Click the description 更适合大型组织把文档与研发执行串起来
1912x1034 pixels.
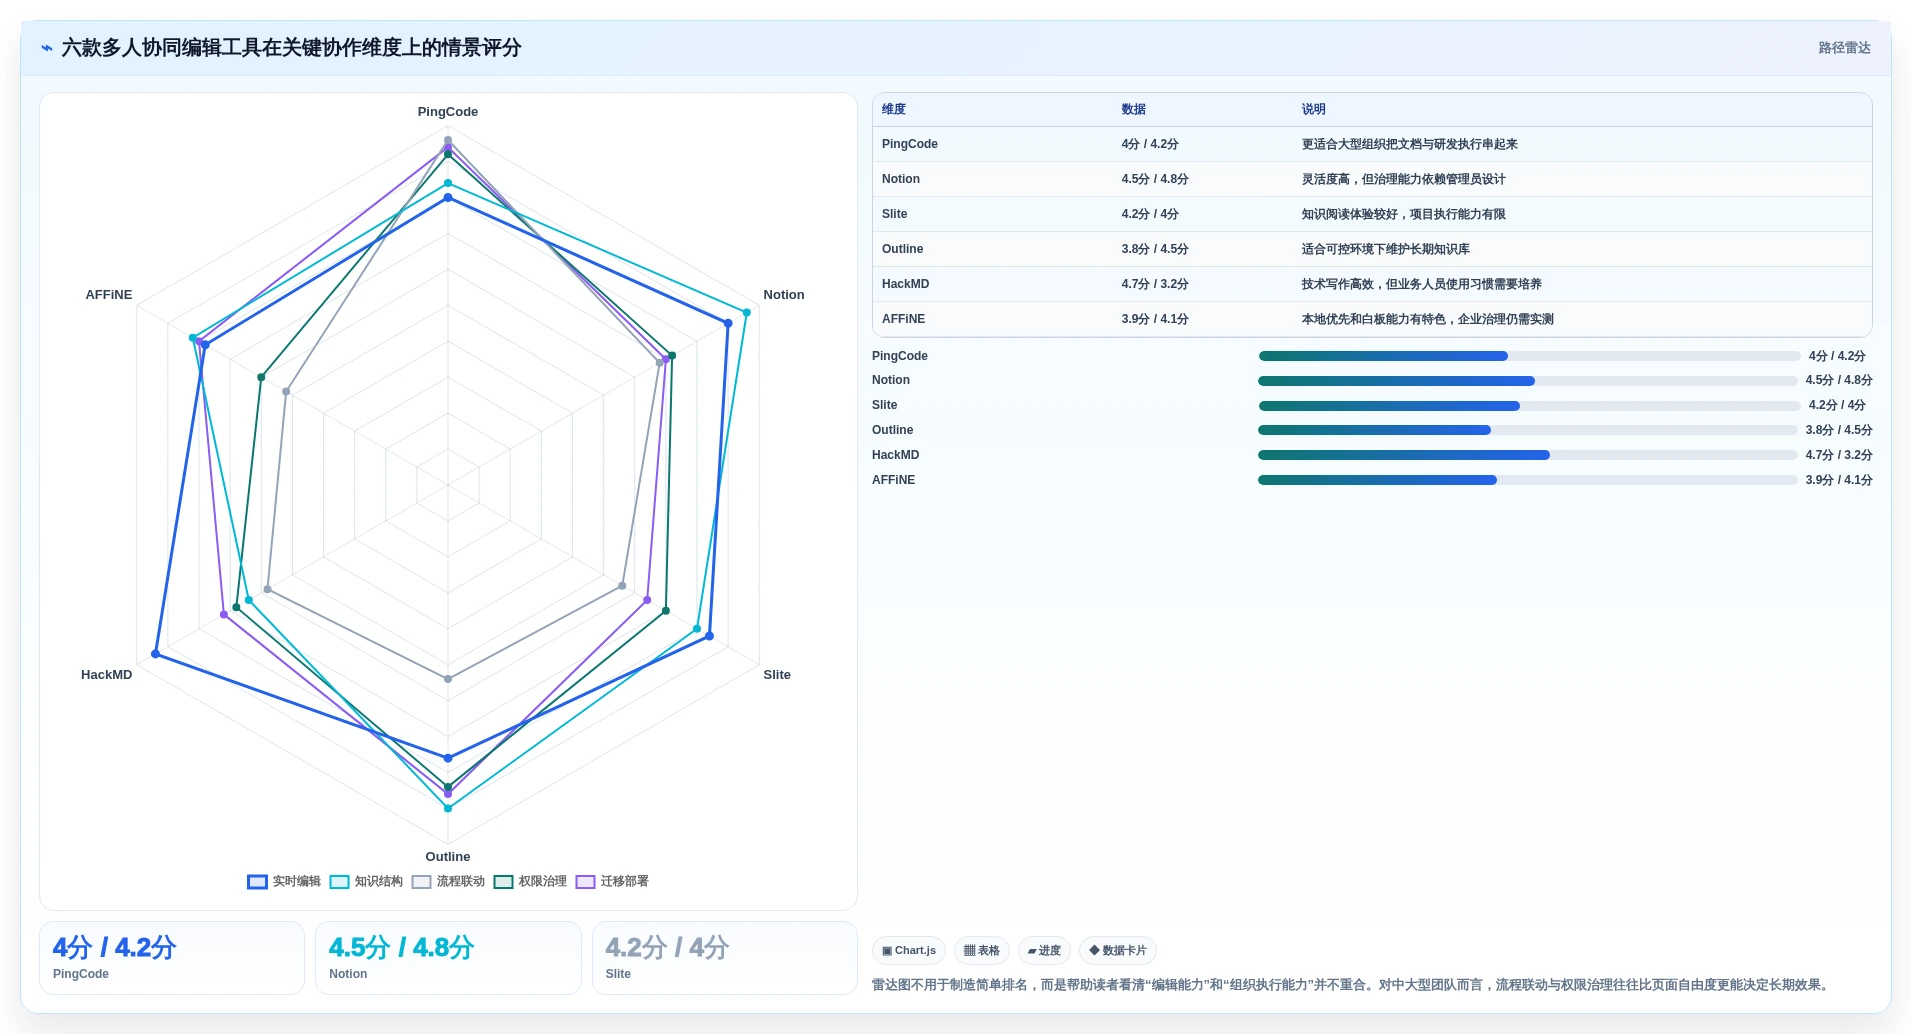(x=1409, y=144)
